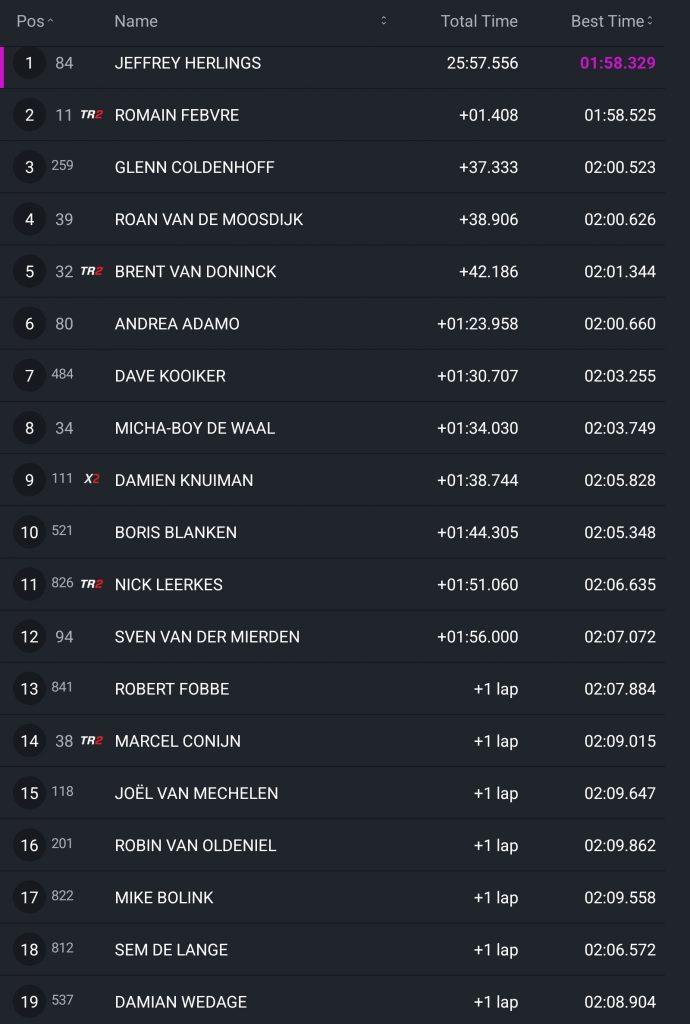Click the Total Time column header
This screenshot has height=1024, width=690.
click(x=479, y=21)
